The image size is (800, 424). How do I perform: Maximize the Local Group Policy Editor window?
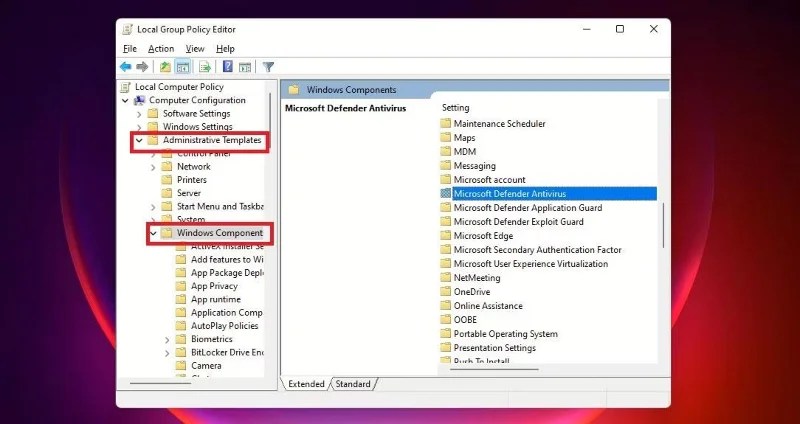620,29
